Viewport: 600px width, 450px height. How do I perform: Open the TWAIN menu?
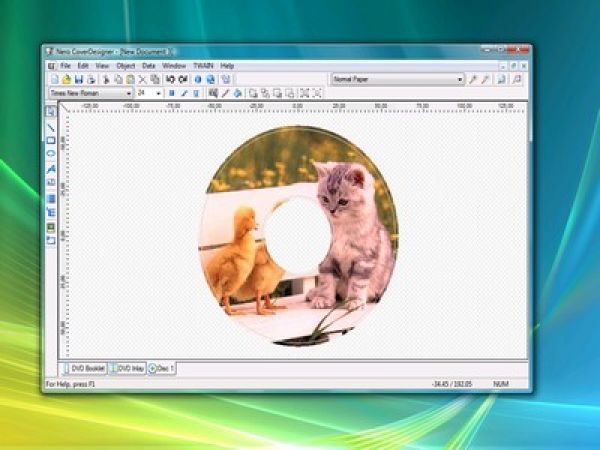[x=203, y=66]
